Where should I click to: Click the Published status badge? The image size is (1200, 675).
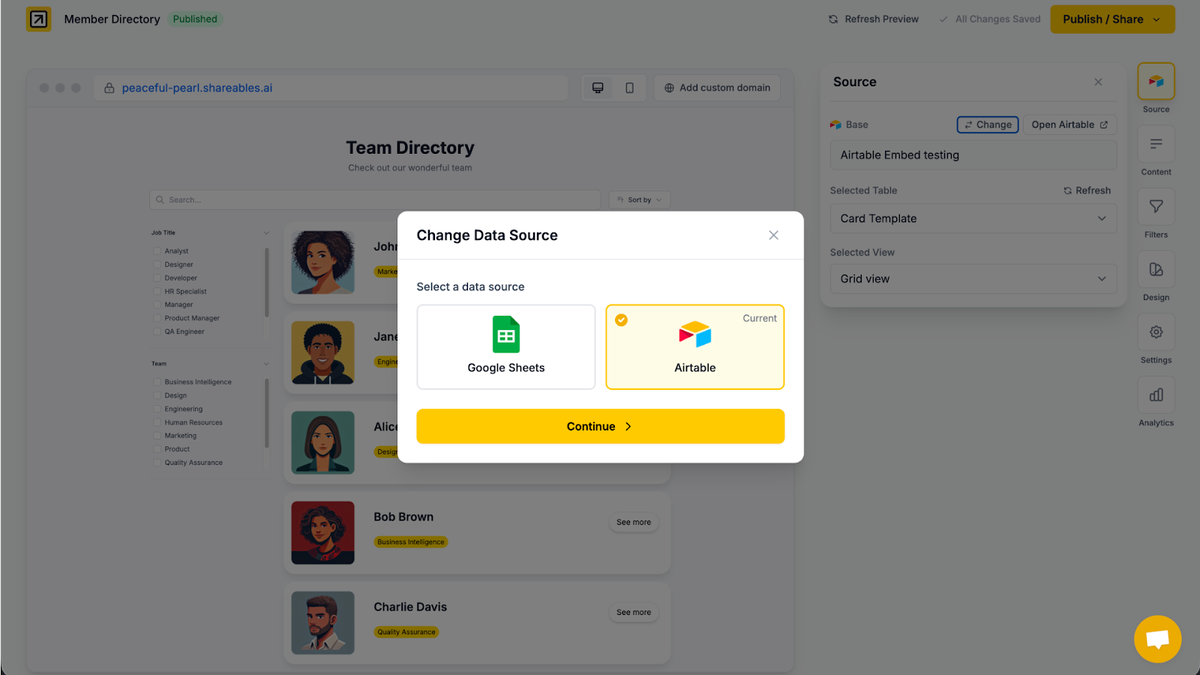[194, 18]
